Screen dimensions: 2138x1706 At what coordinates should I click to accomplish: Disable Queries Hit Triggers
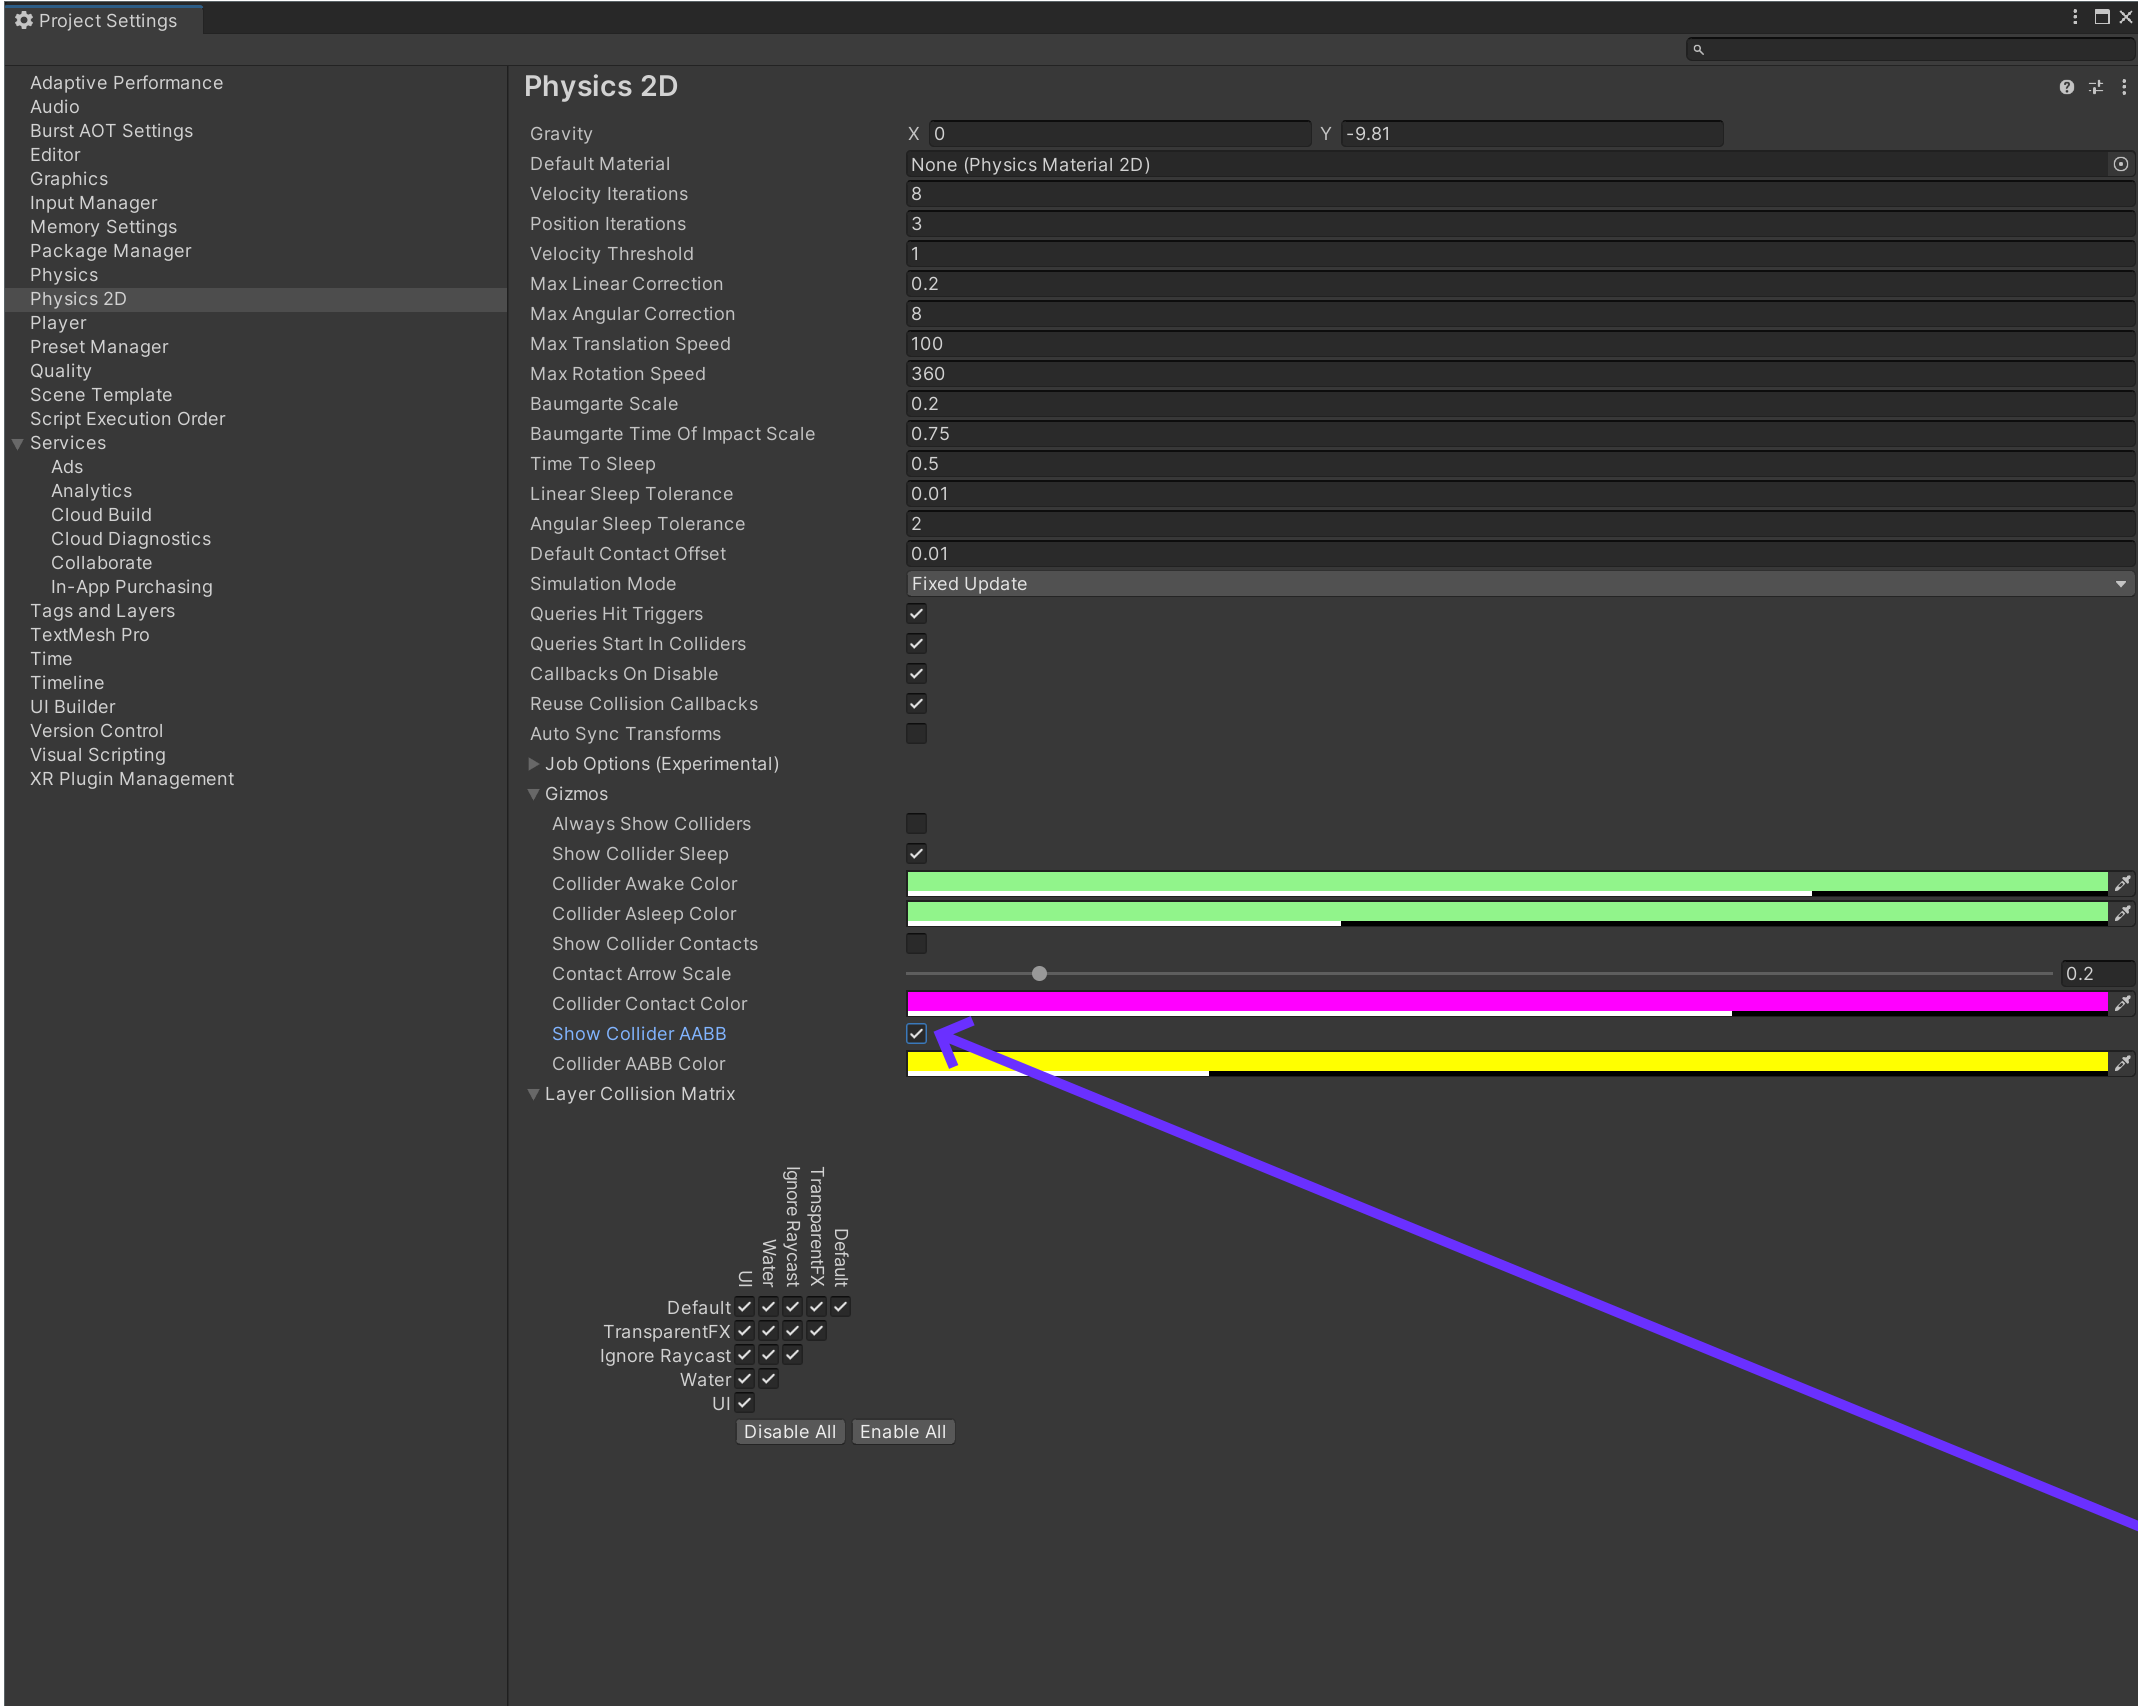[x=915, y=613]
